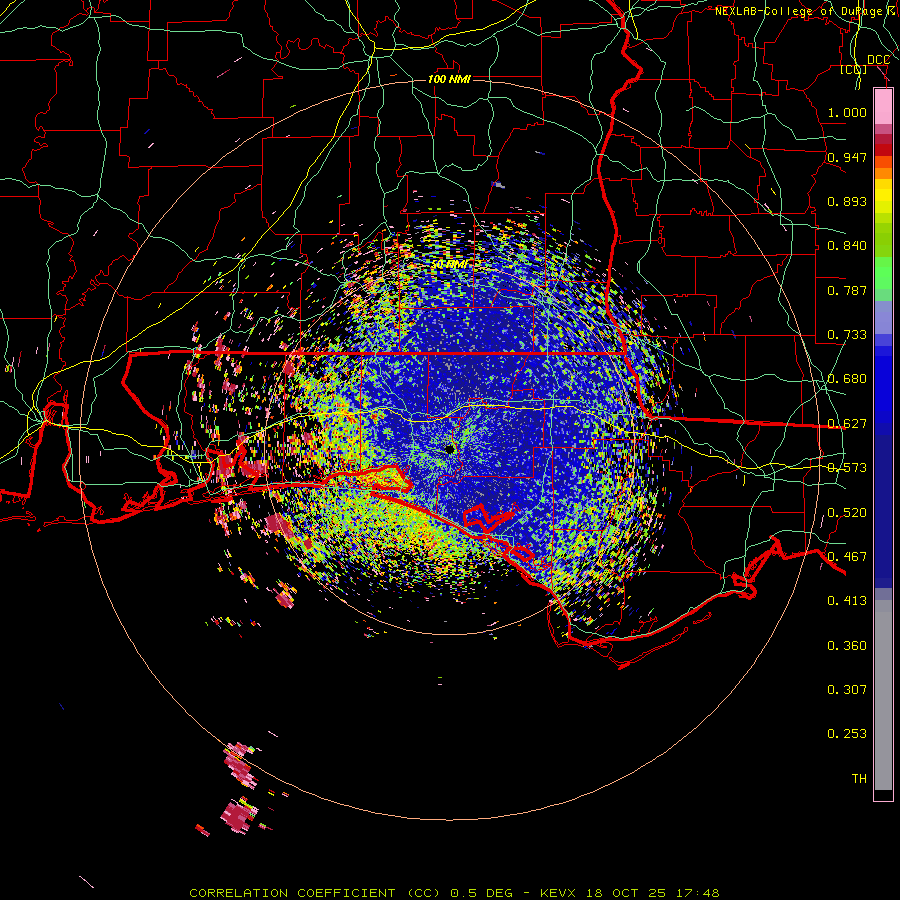Click the TH threshold label
The width and height of the screenshot is (900, 900).
pyautogui.click(x=859, y=779)
